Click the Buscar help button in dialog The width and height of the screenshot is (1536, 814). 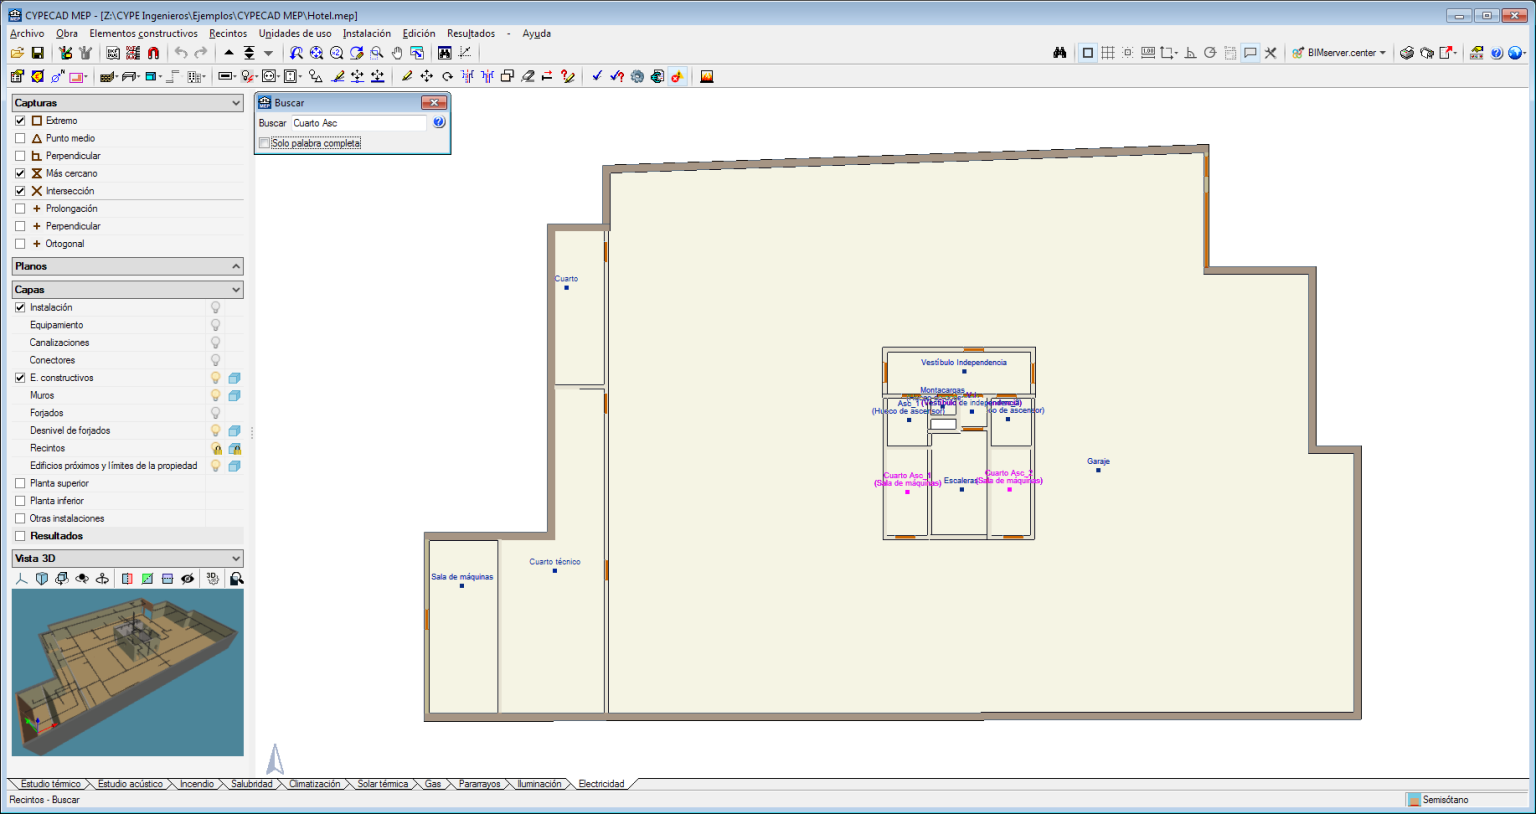point(437,121)
